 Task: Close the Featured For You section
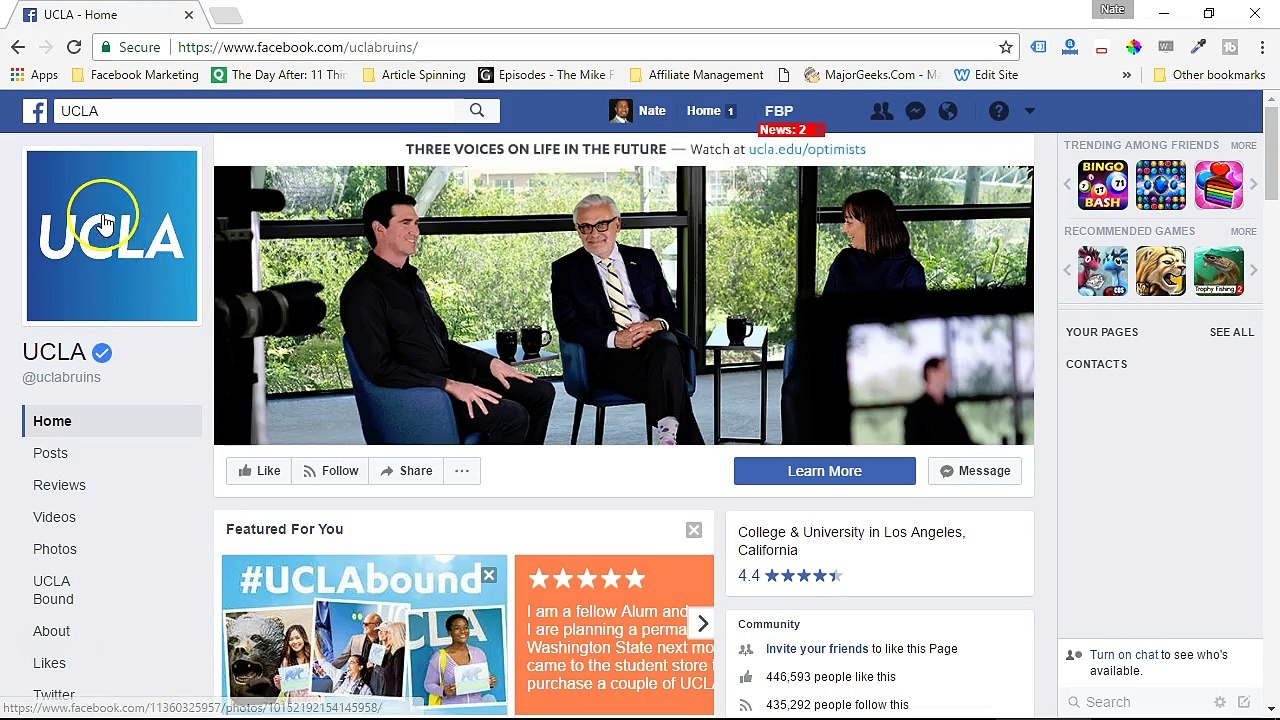pyautogui.click(x=694, y=530)
